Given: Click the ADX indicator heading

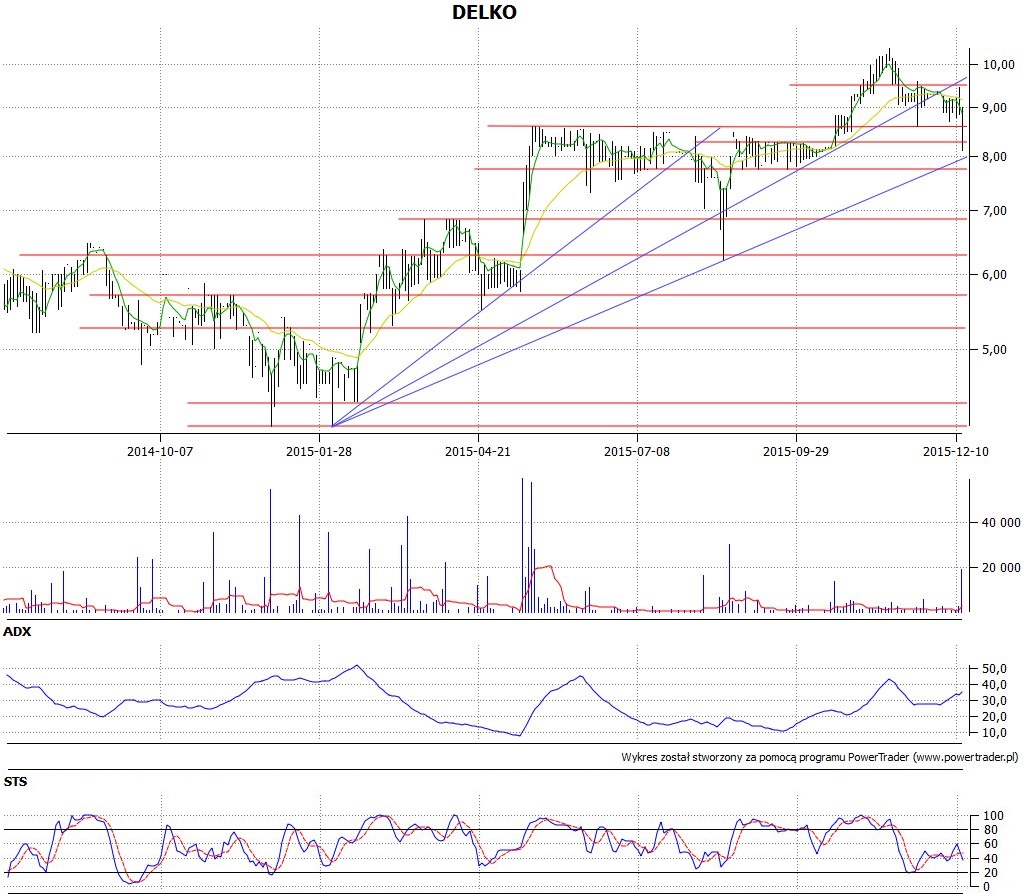Looking at the screenshot, I should coord(17,632).
